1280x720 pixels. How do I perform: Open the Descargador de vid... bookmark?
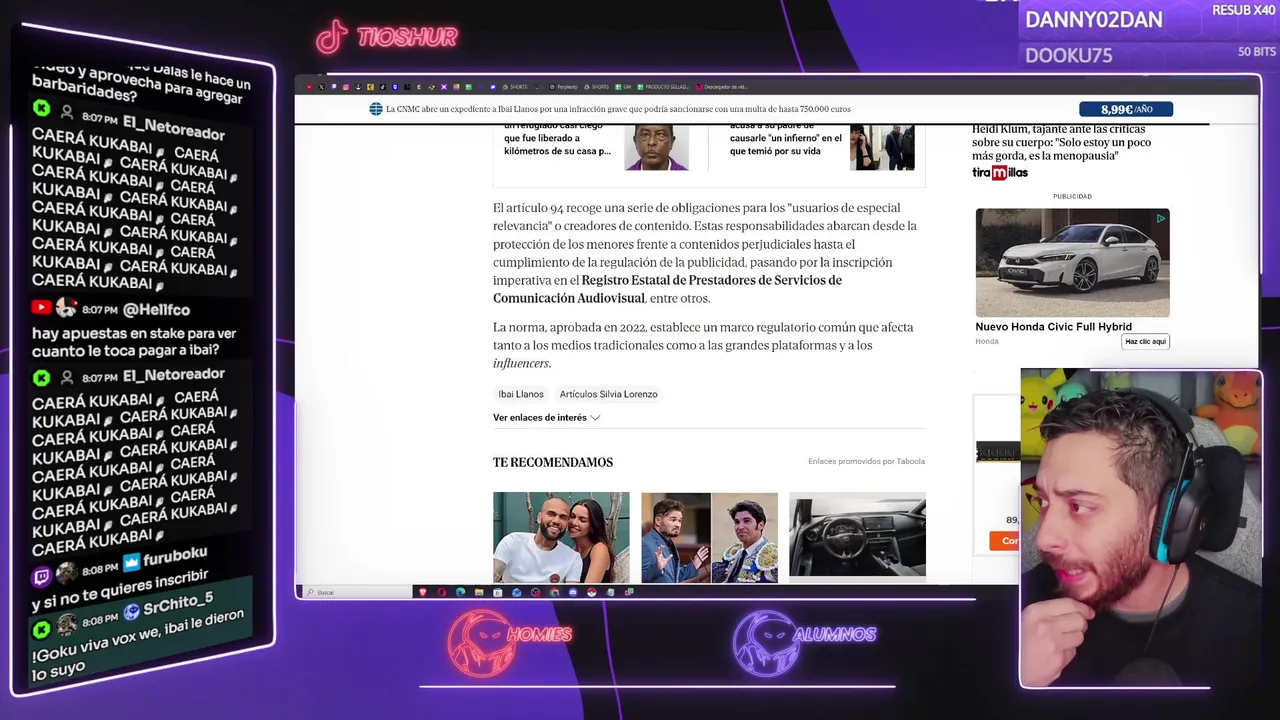click(x=722, y=87)
